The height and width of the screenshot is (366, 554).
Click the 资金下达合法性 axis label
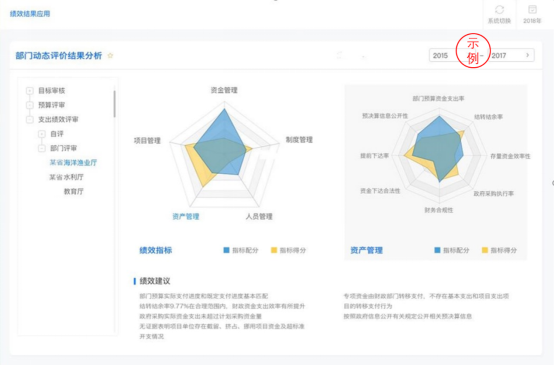380,191
